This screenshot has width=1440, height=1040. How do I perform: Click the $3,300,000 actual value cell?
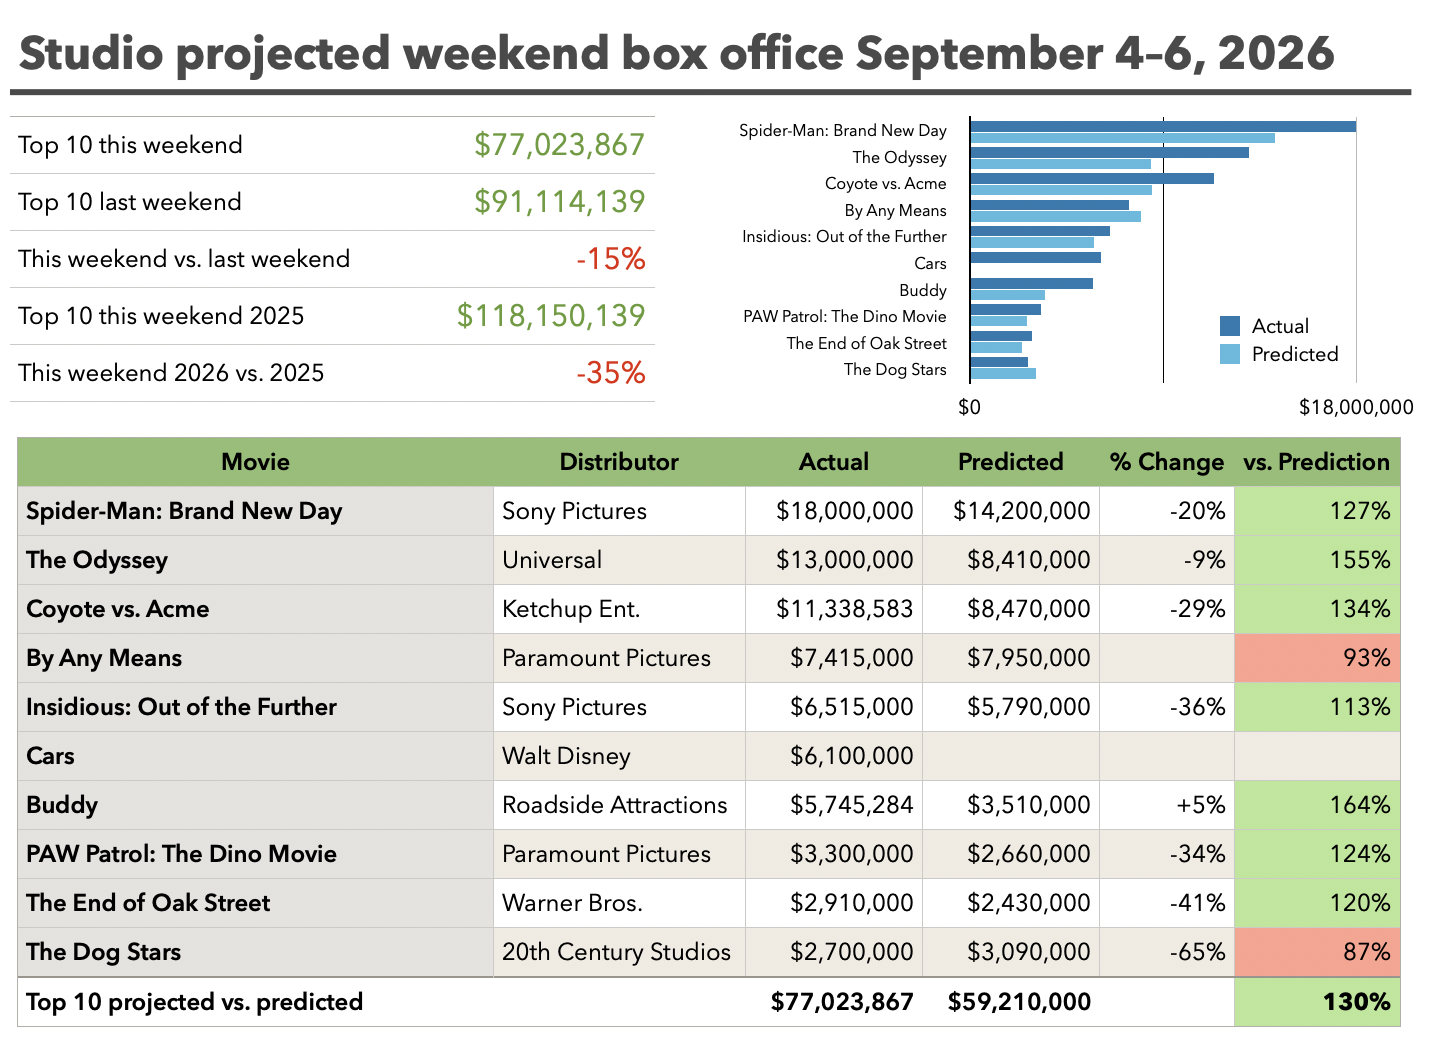click(x=834, y=854)
